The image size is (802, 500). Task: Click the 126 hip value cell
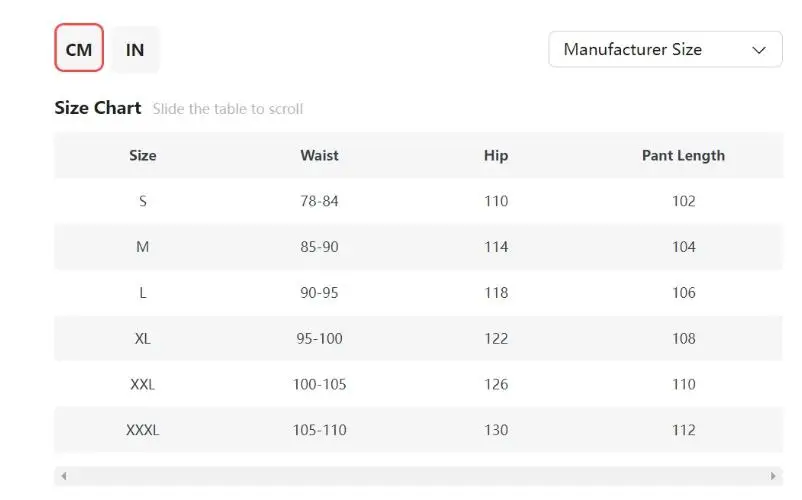496,384
